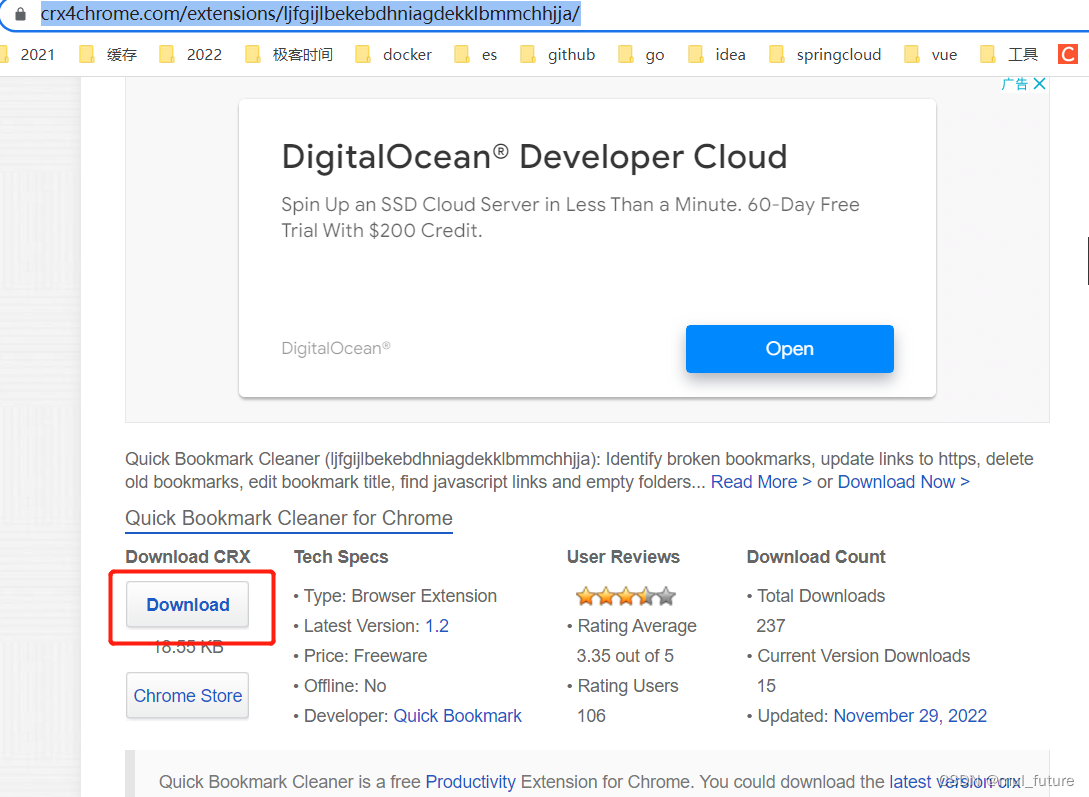Image resolution: width=1089 pixels, height=797 pixels.
Task: Open the es bookmark folder
Action: (x=476, y=54)
